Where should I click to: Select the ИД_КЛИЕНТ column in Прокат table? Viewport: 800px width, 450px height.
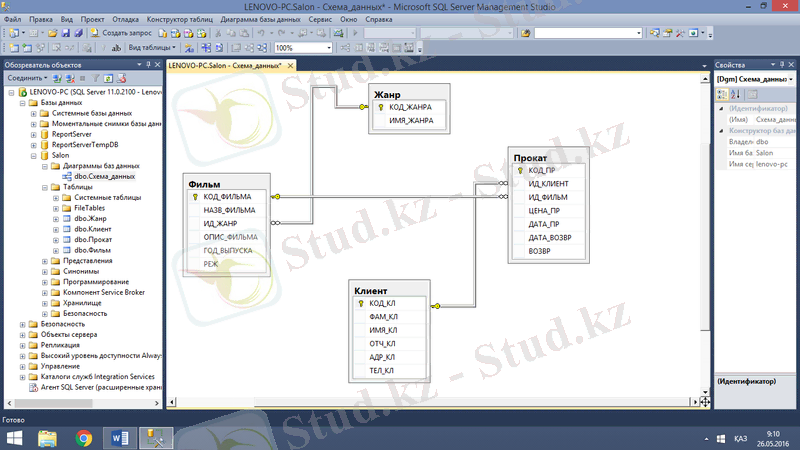(548, 184)
